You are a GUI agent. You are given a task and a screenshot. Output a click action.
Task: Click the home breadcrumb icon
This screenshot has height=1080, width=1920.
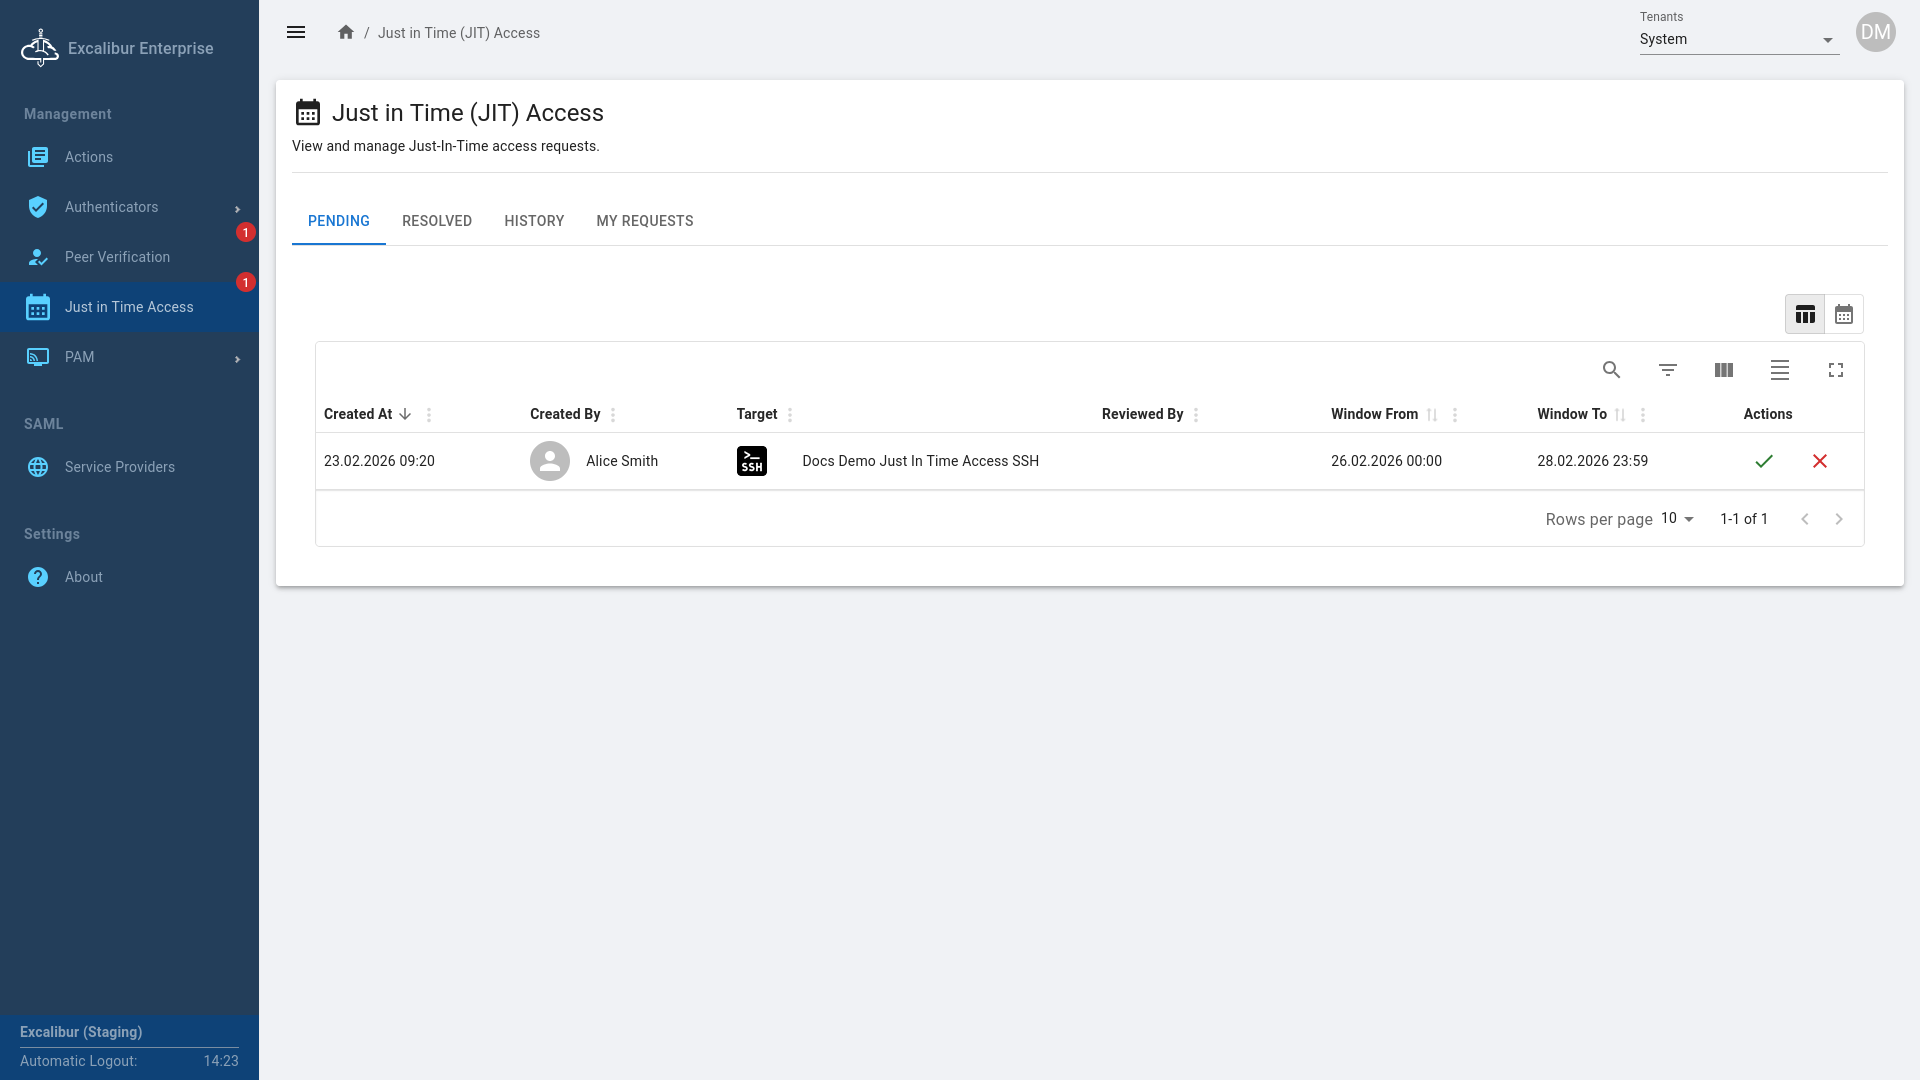coord(346,33)
